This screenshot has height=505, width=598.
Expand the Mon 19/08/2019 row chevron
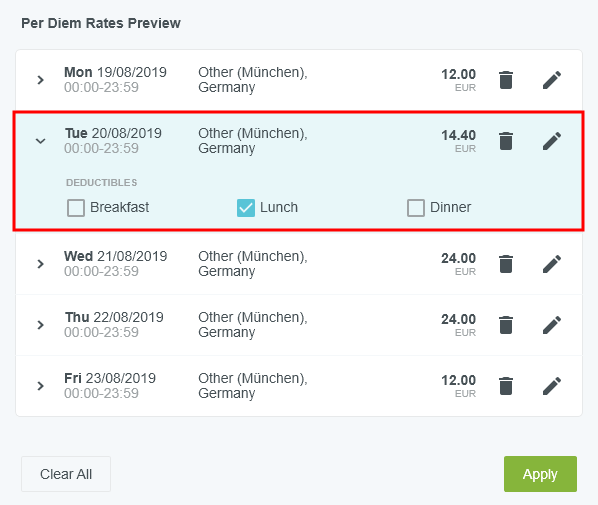click(40, 80)
